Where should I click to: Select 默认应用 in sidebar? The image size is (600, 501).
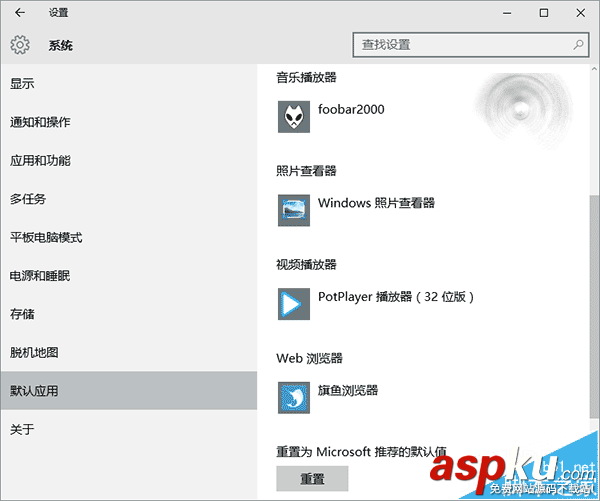pos(129,390)
